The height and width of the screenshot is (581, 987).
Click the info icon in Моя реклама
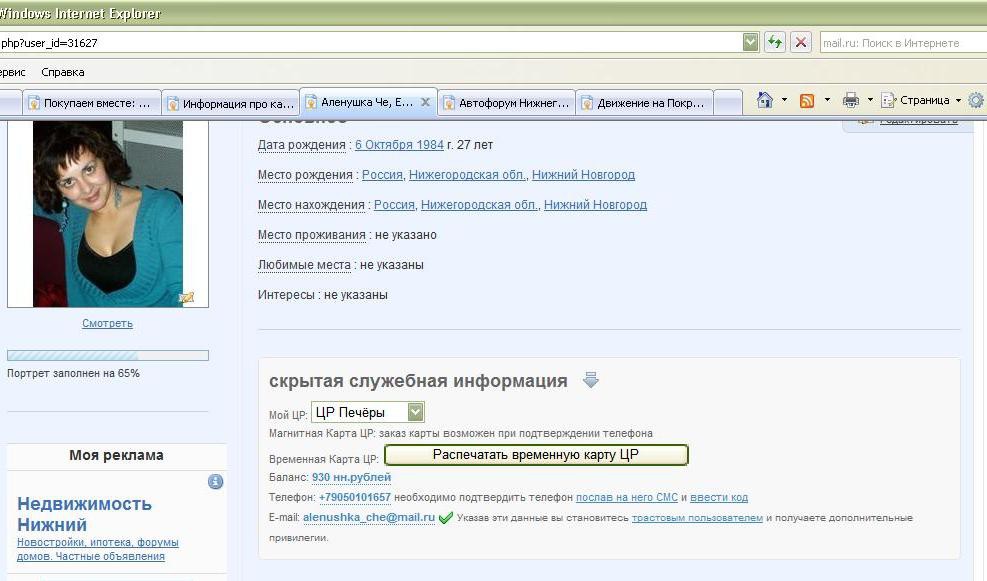coord(215,482)
